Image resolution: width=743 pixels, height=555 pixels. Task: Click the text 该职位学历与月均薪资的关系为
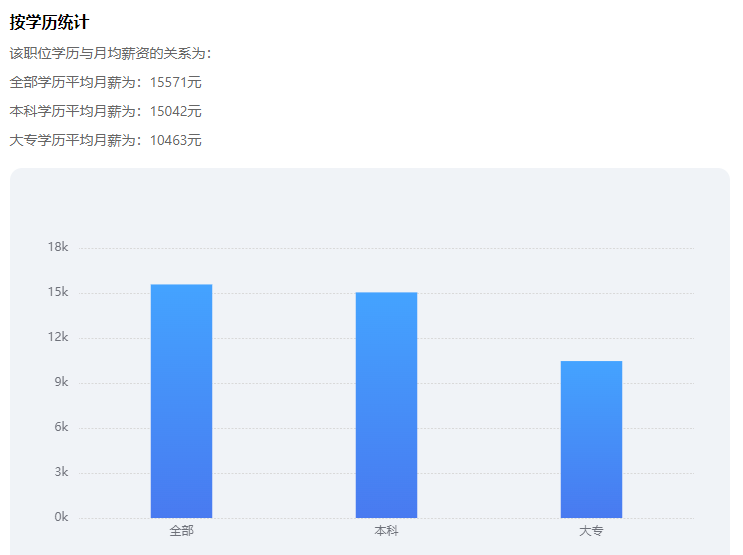tap(110, 53)
